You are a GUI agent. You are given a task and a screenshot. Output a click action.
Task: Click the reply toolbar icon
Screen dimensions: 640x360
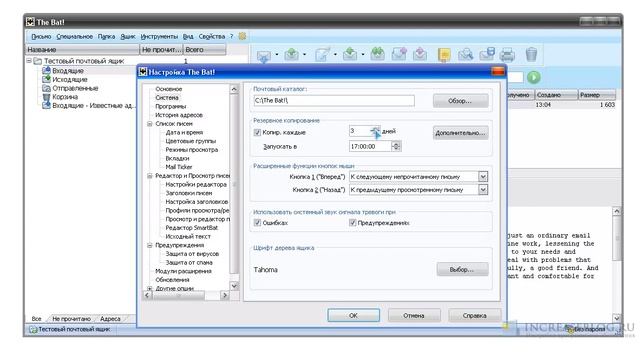pos(350,54)
